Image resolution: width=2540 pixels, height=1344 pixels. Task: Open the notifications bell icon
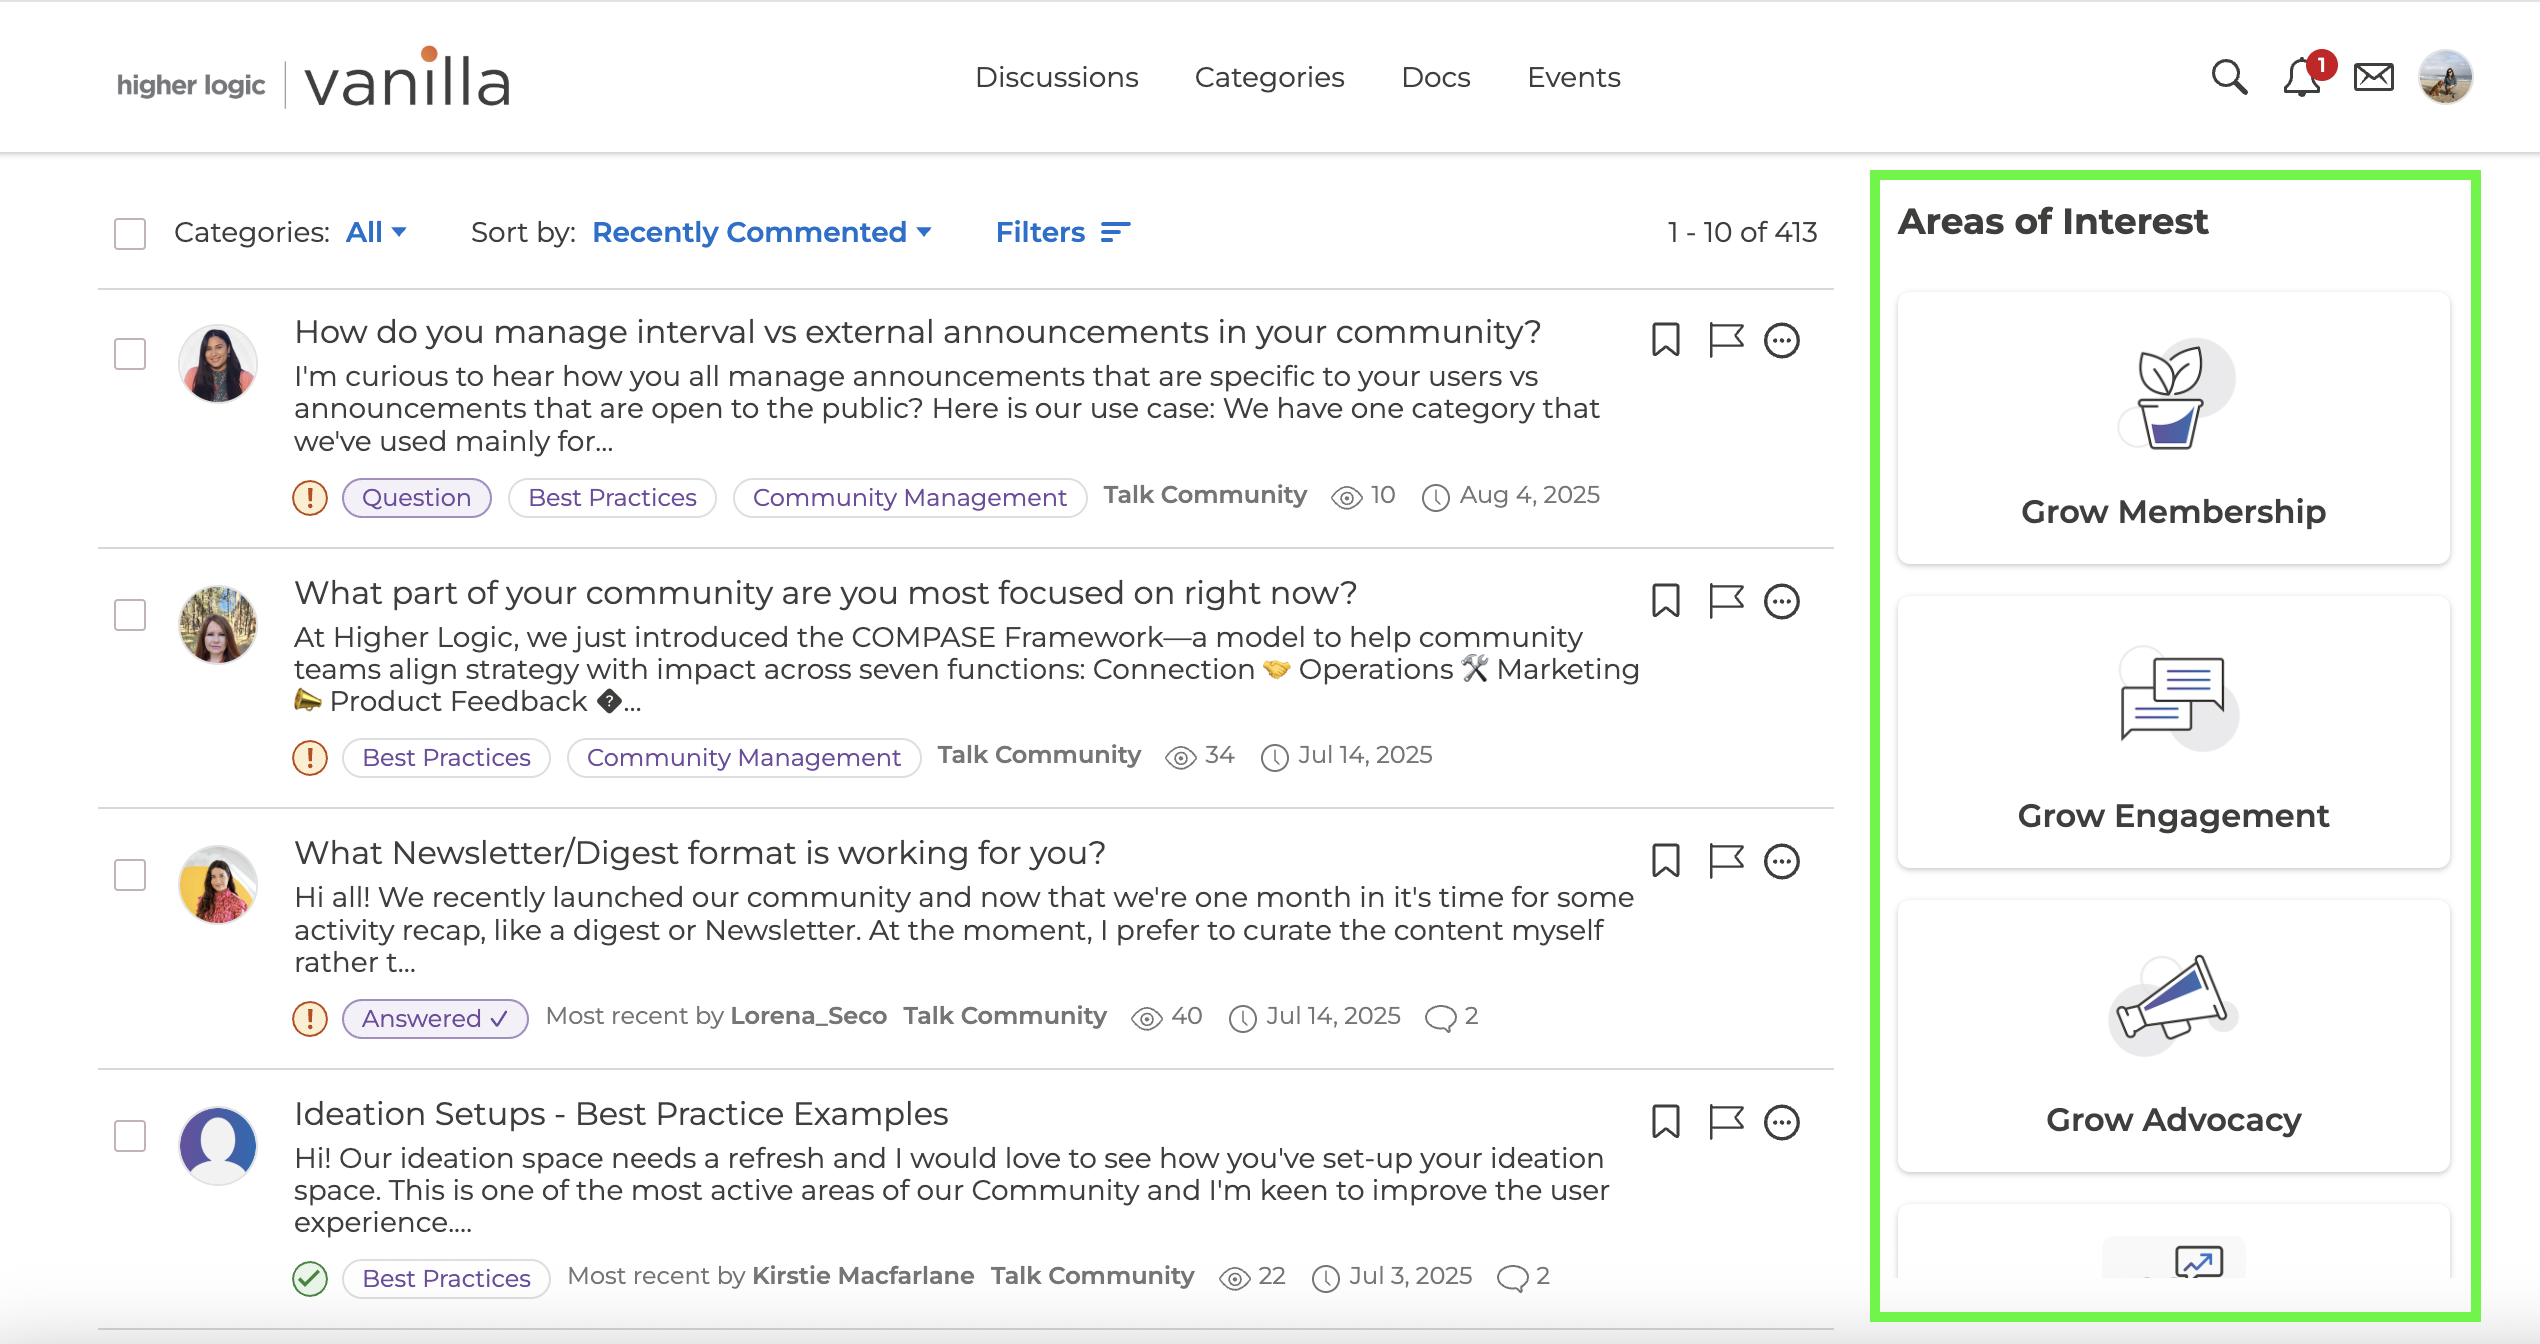(x=2303, y=77)
